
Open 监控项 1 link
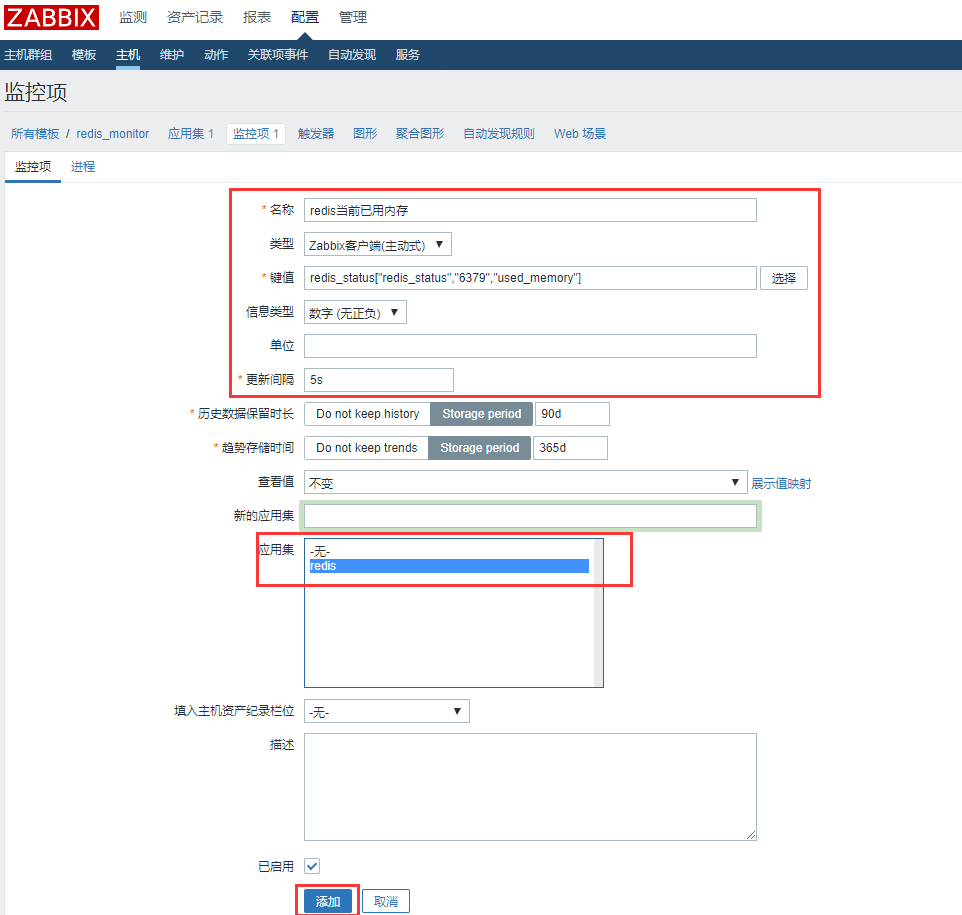256,134
